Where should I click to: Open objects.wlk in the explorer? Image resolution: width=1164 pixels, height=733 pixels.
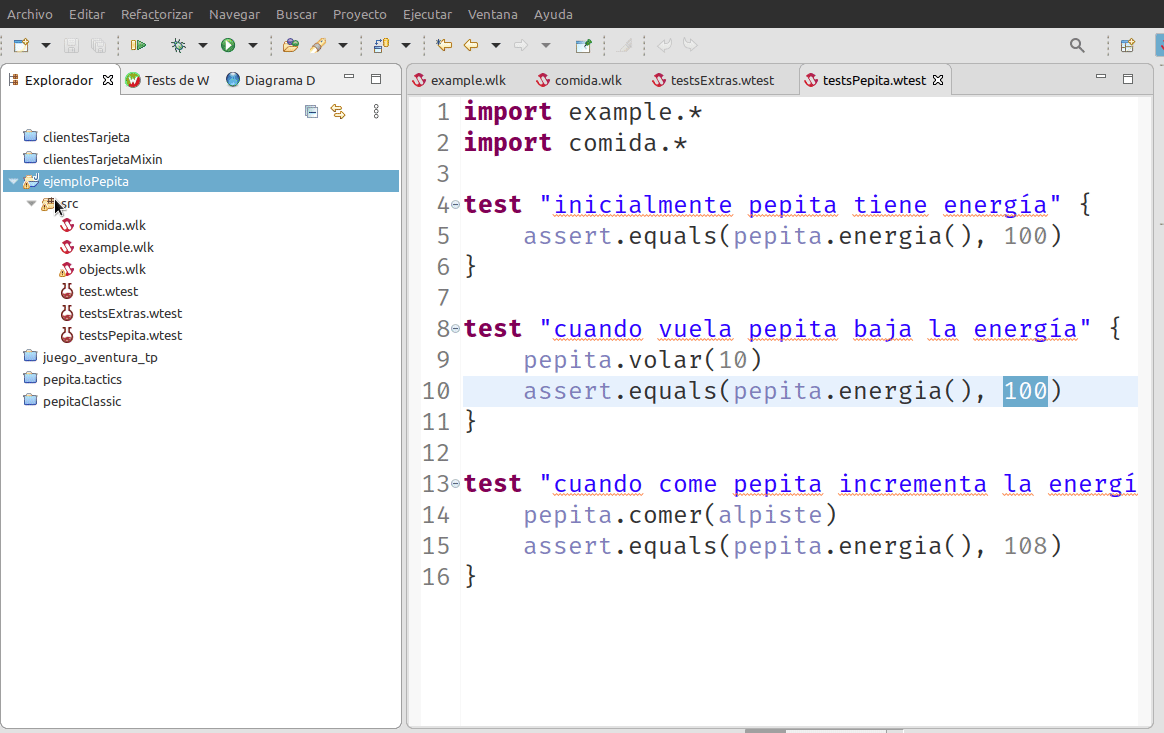[x=112, y=269]
